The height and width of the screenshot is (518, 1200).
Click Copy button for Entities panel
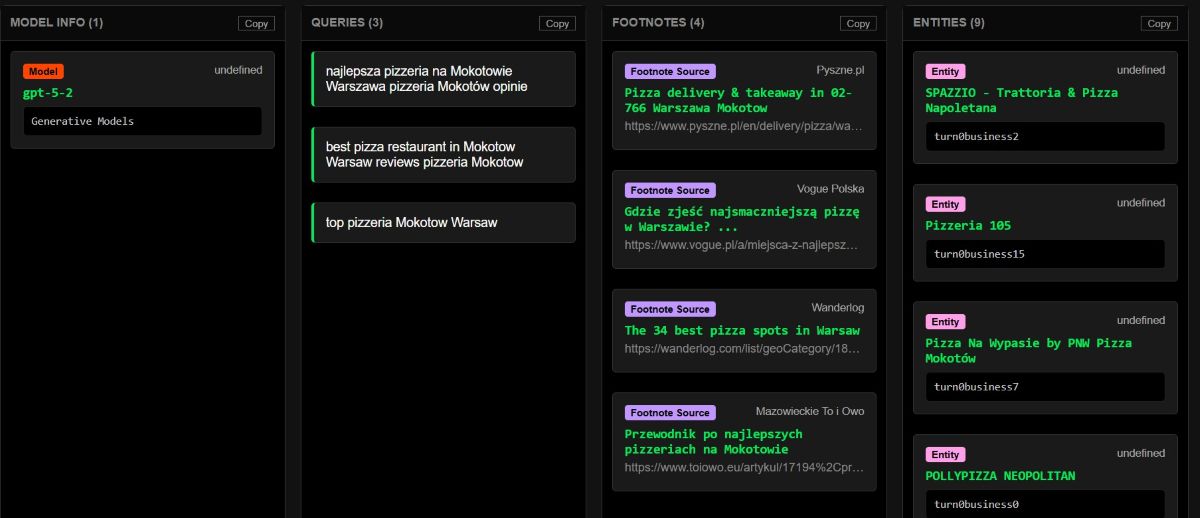(x=1159, y=23)
